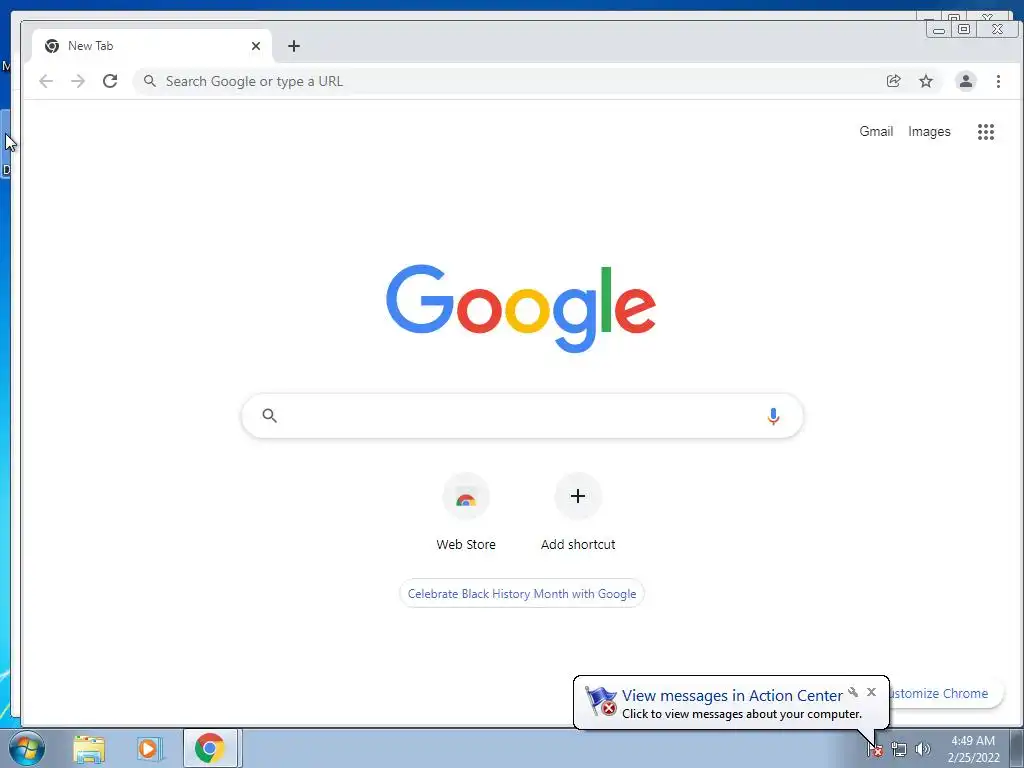Screen dimensions: 1024x768
Task: Click the Chrome favicon on the New Tab
Action: point(52,46)
